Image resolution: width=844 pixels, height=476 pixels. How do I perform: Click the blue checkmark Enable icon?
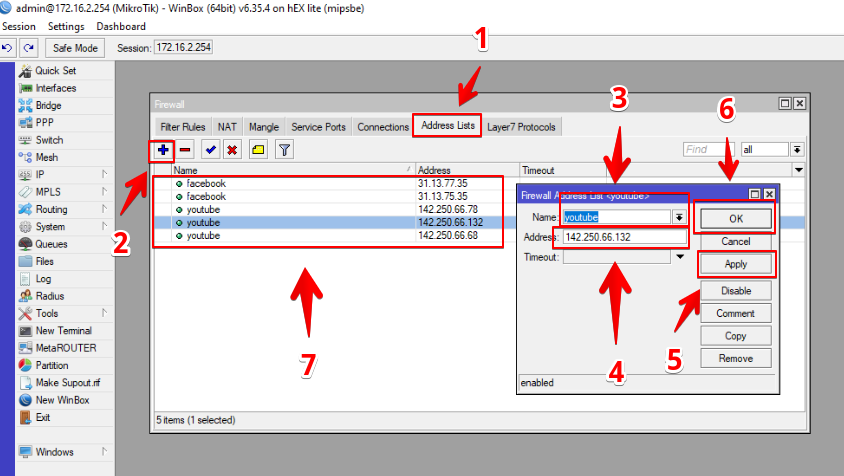click(x=210, y=150)
